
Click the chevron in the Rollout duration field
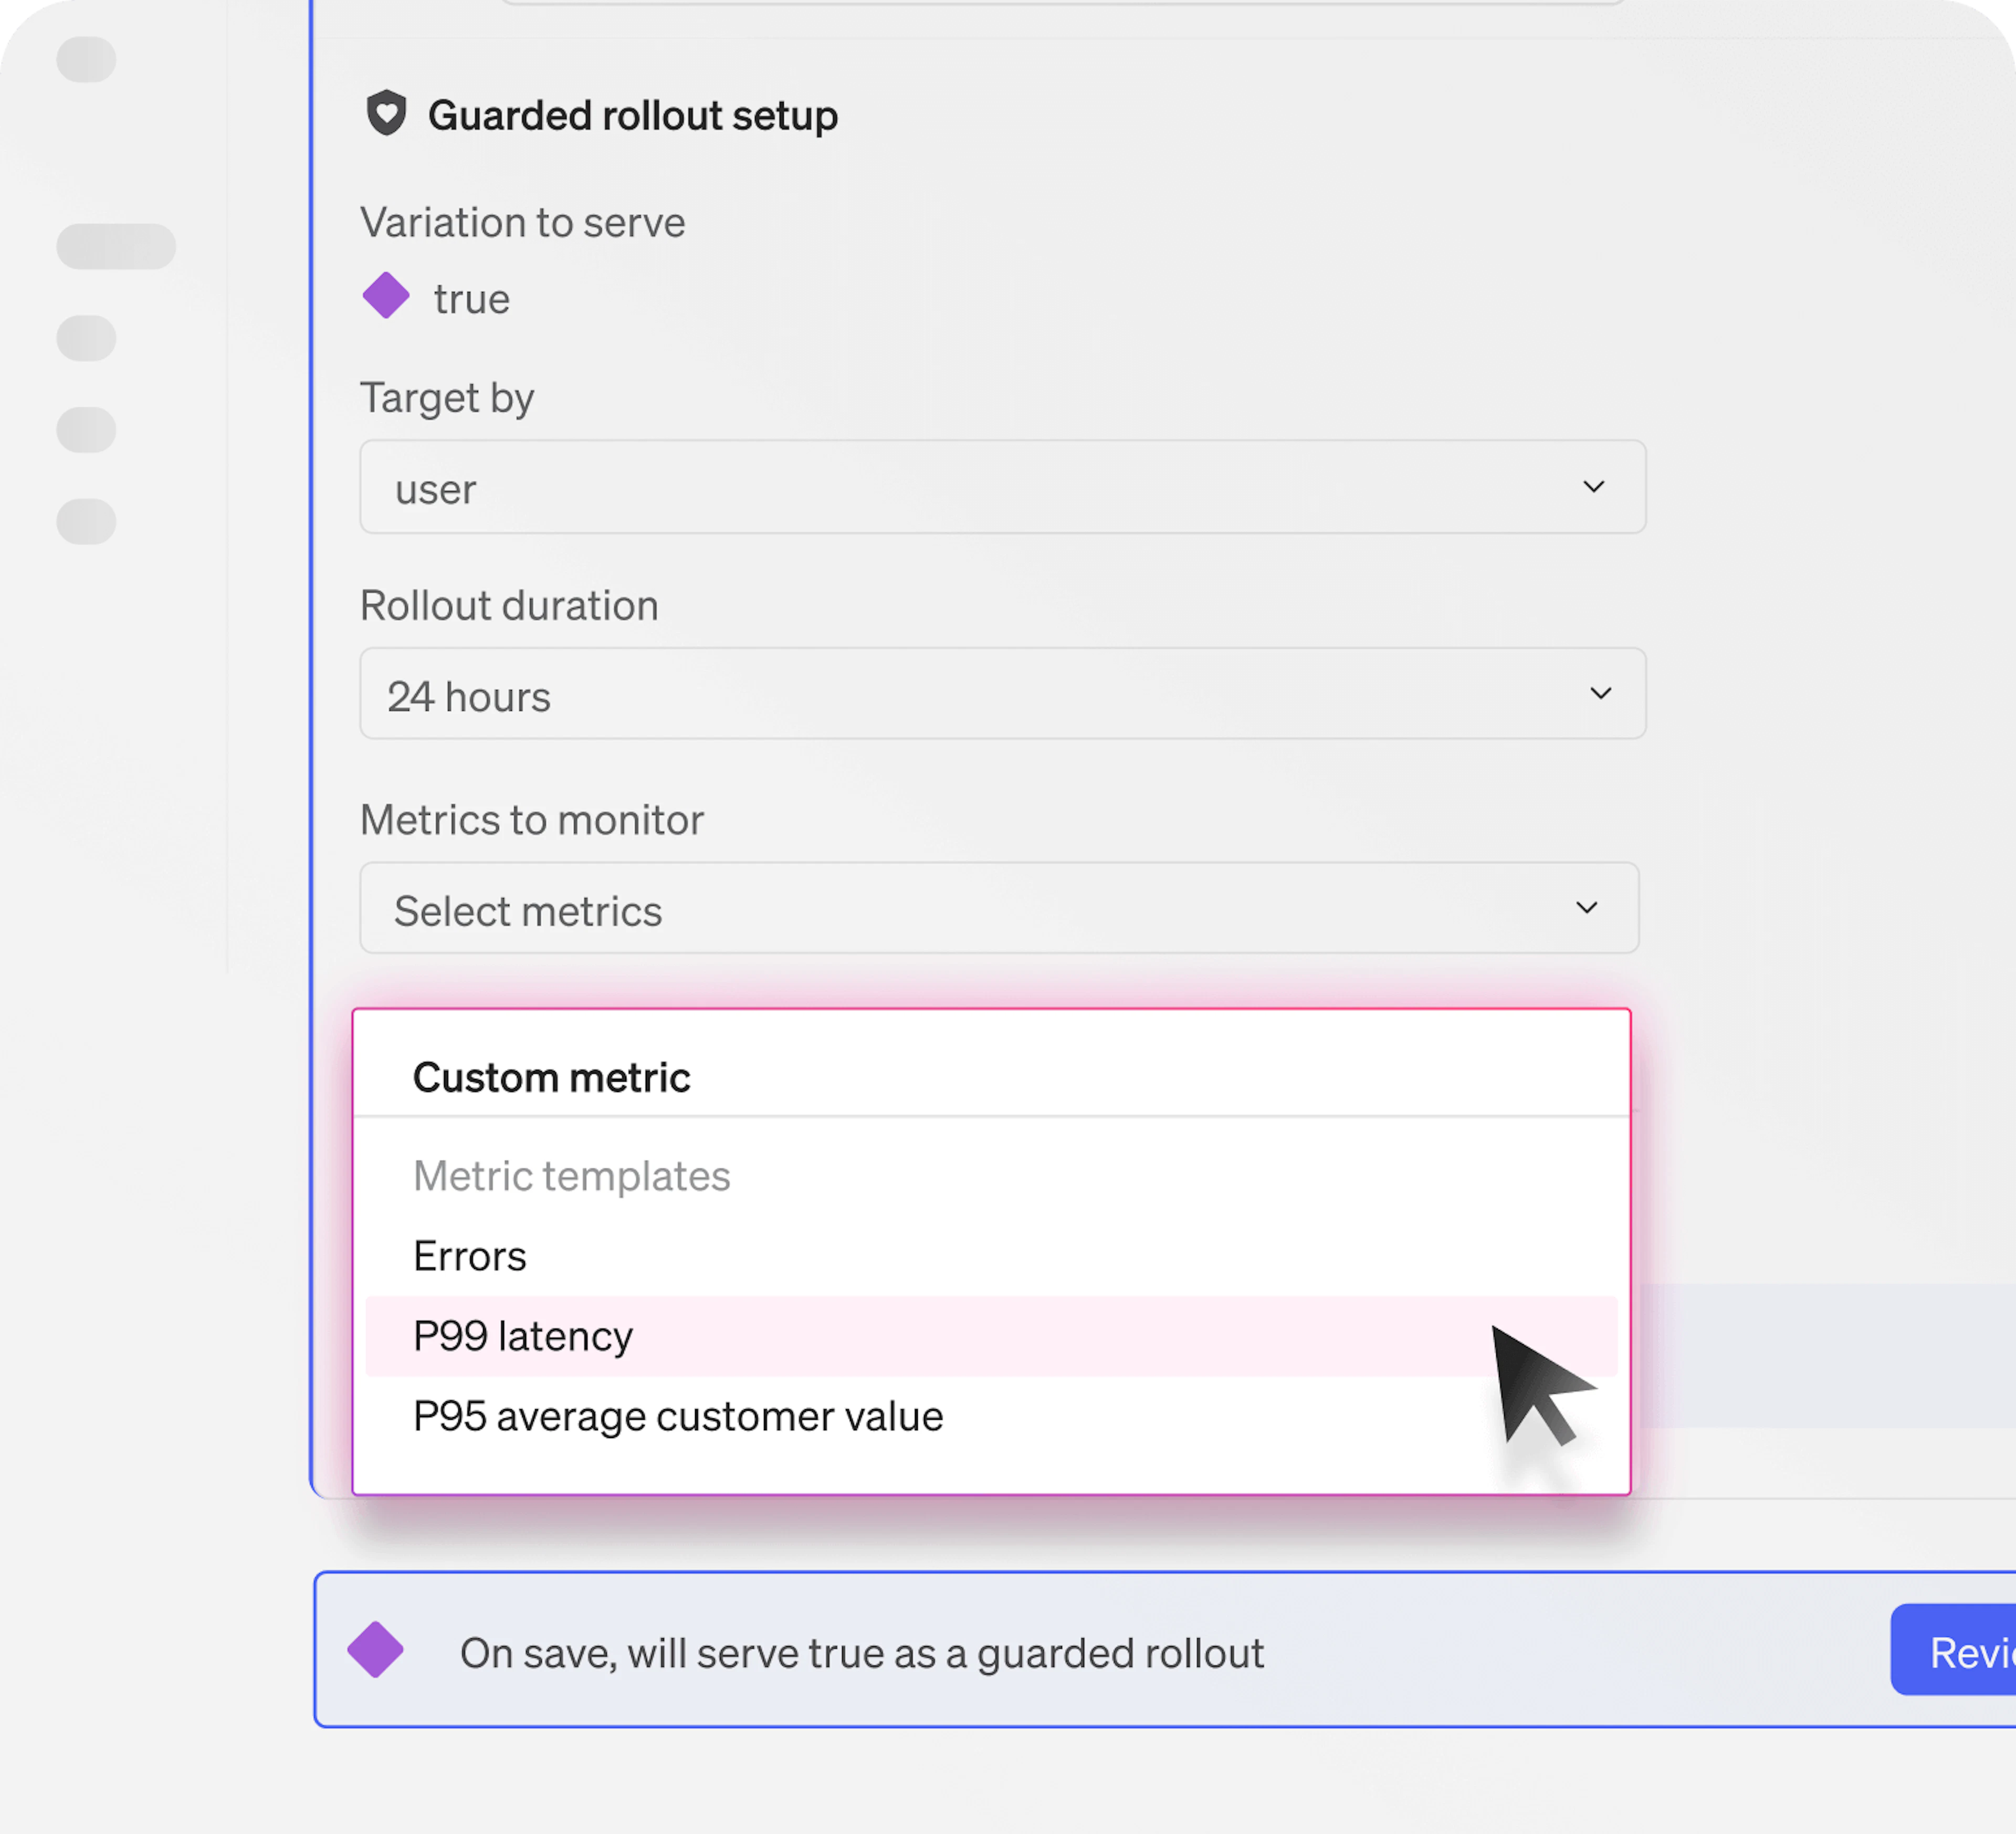tap(1600, 694)
